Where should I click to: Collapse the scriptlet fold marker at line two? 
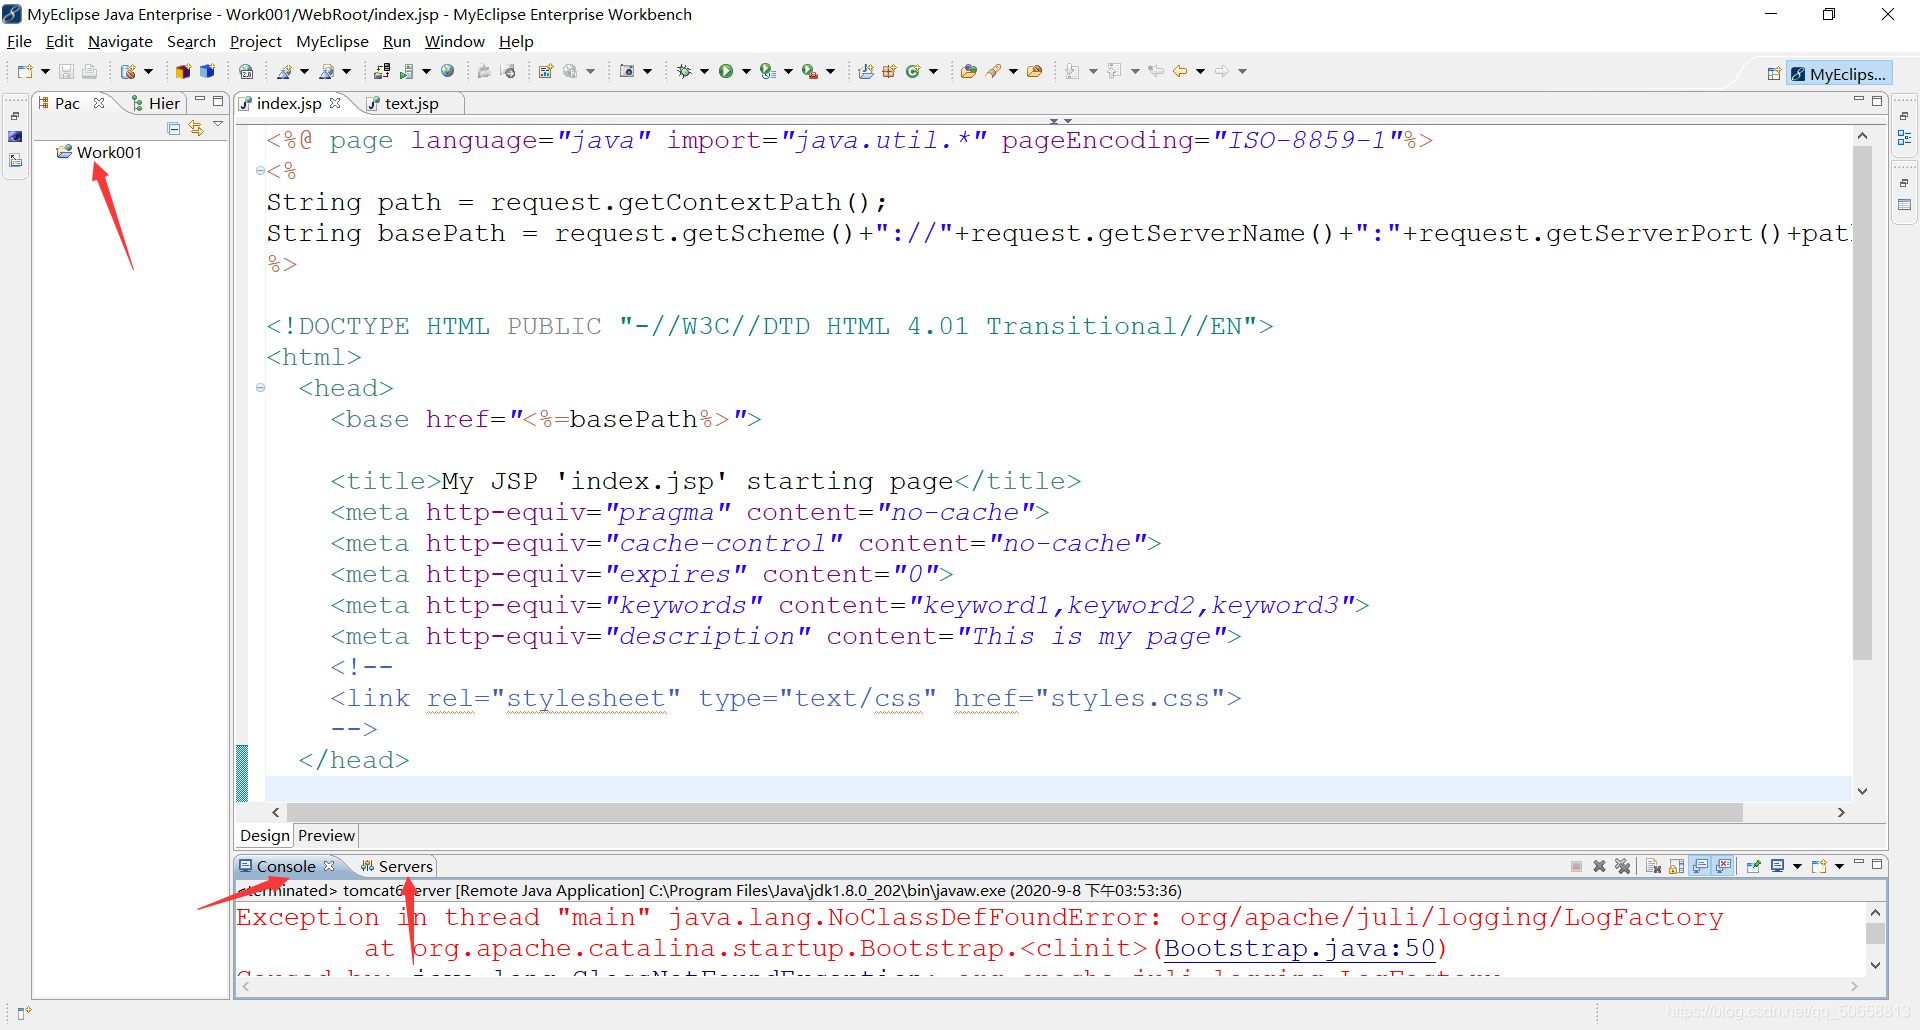260,171
